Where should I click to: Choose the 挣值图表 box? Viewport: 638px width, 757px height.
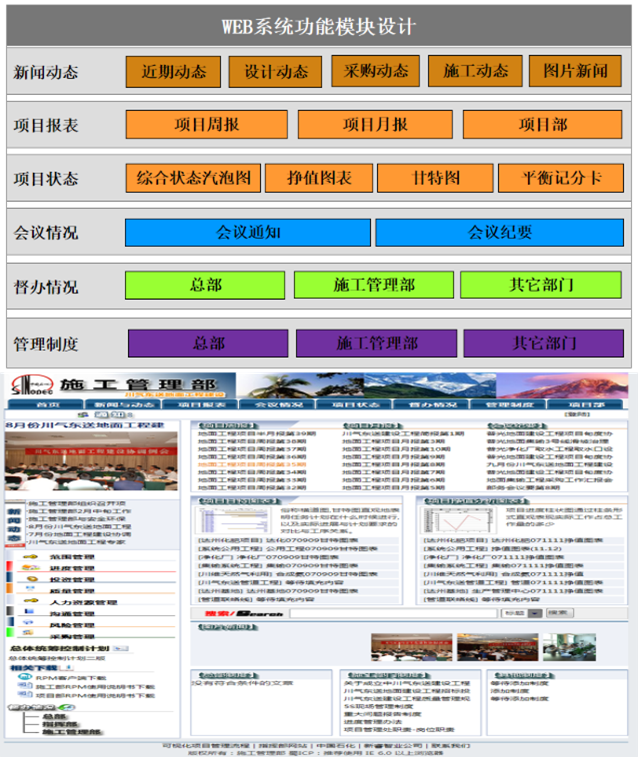click(319, 178)
